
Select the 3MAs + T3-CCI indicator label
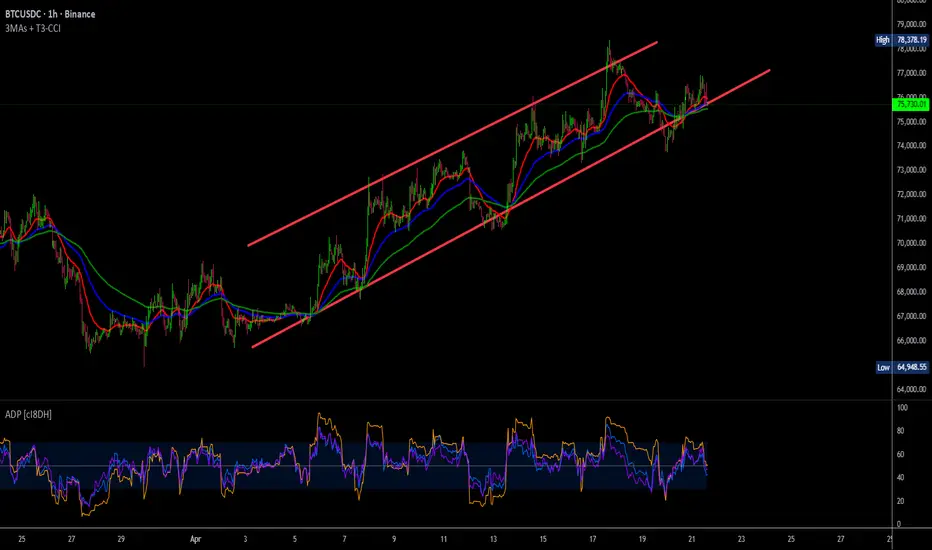point(33,28)
